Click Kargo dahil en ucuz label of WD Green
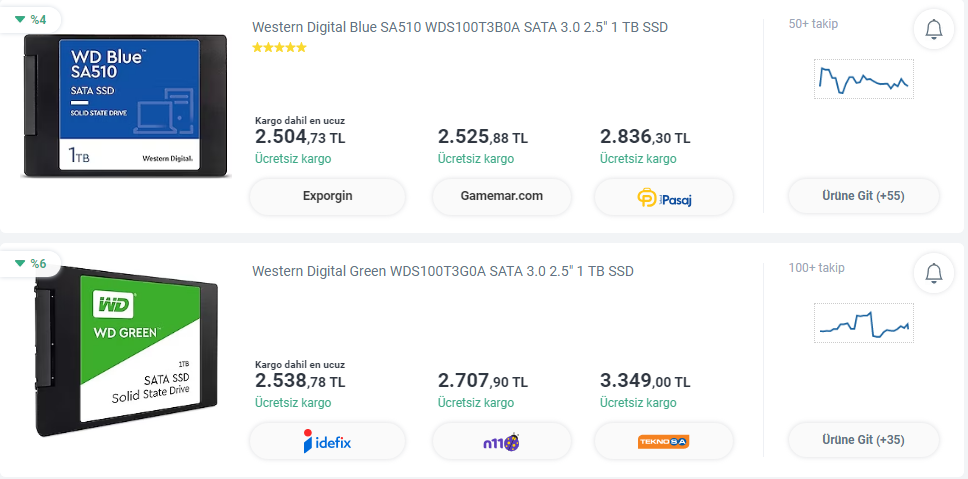Screen dimensions: 968x479 (x=300, y=365)
